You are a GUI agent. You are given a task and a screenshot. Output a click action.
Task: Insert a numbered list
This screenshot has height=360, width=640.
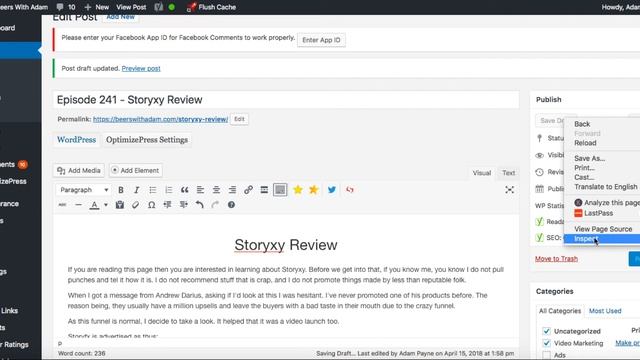pyautogui.click(x=169, y=190)
